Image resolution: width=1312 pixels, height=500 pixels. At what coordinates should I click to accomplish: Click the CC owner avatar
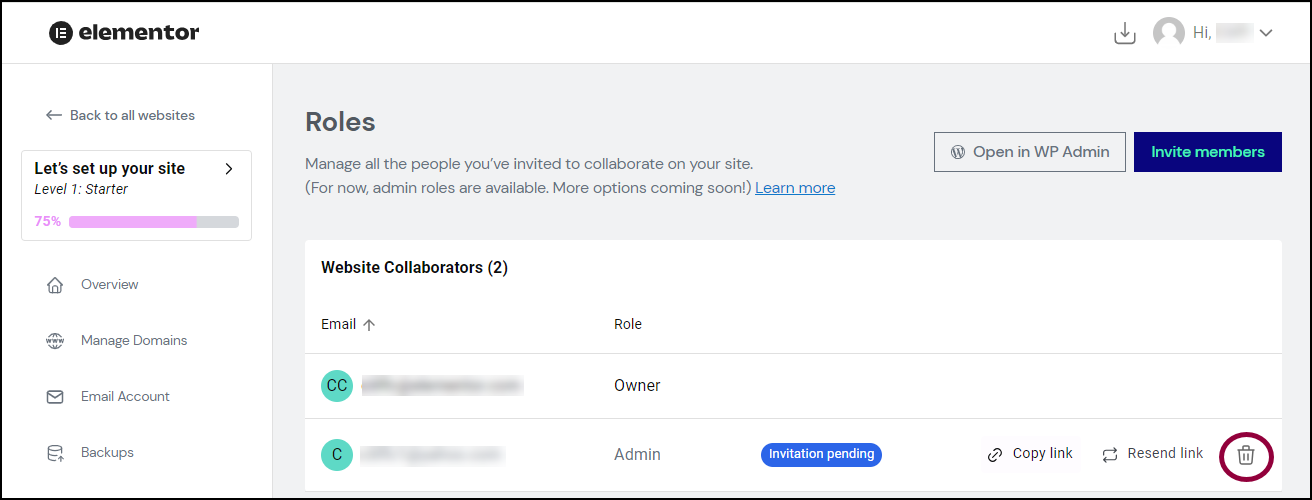337,386
